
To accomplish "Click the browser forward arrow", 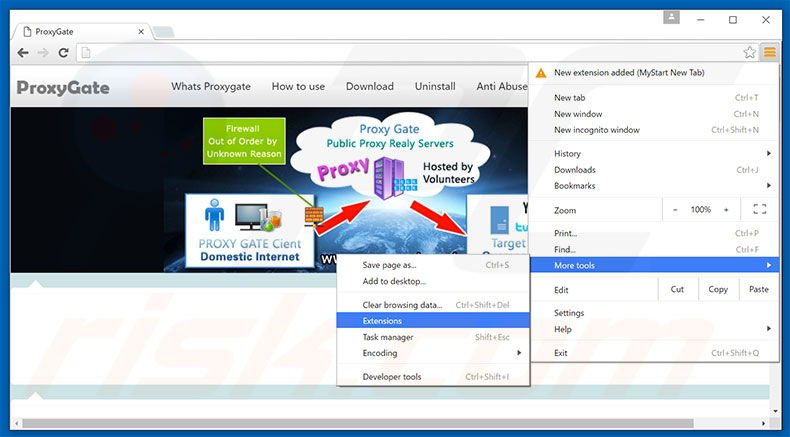I will coord(43,52).
